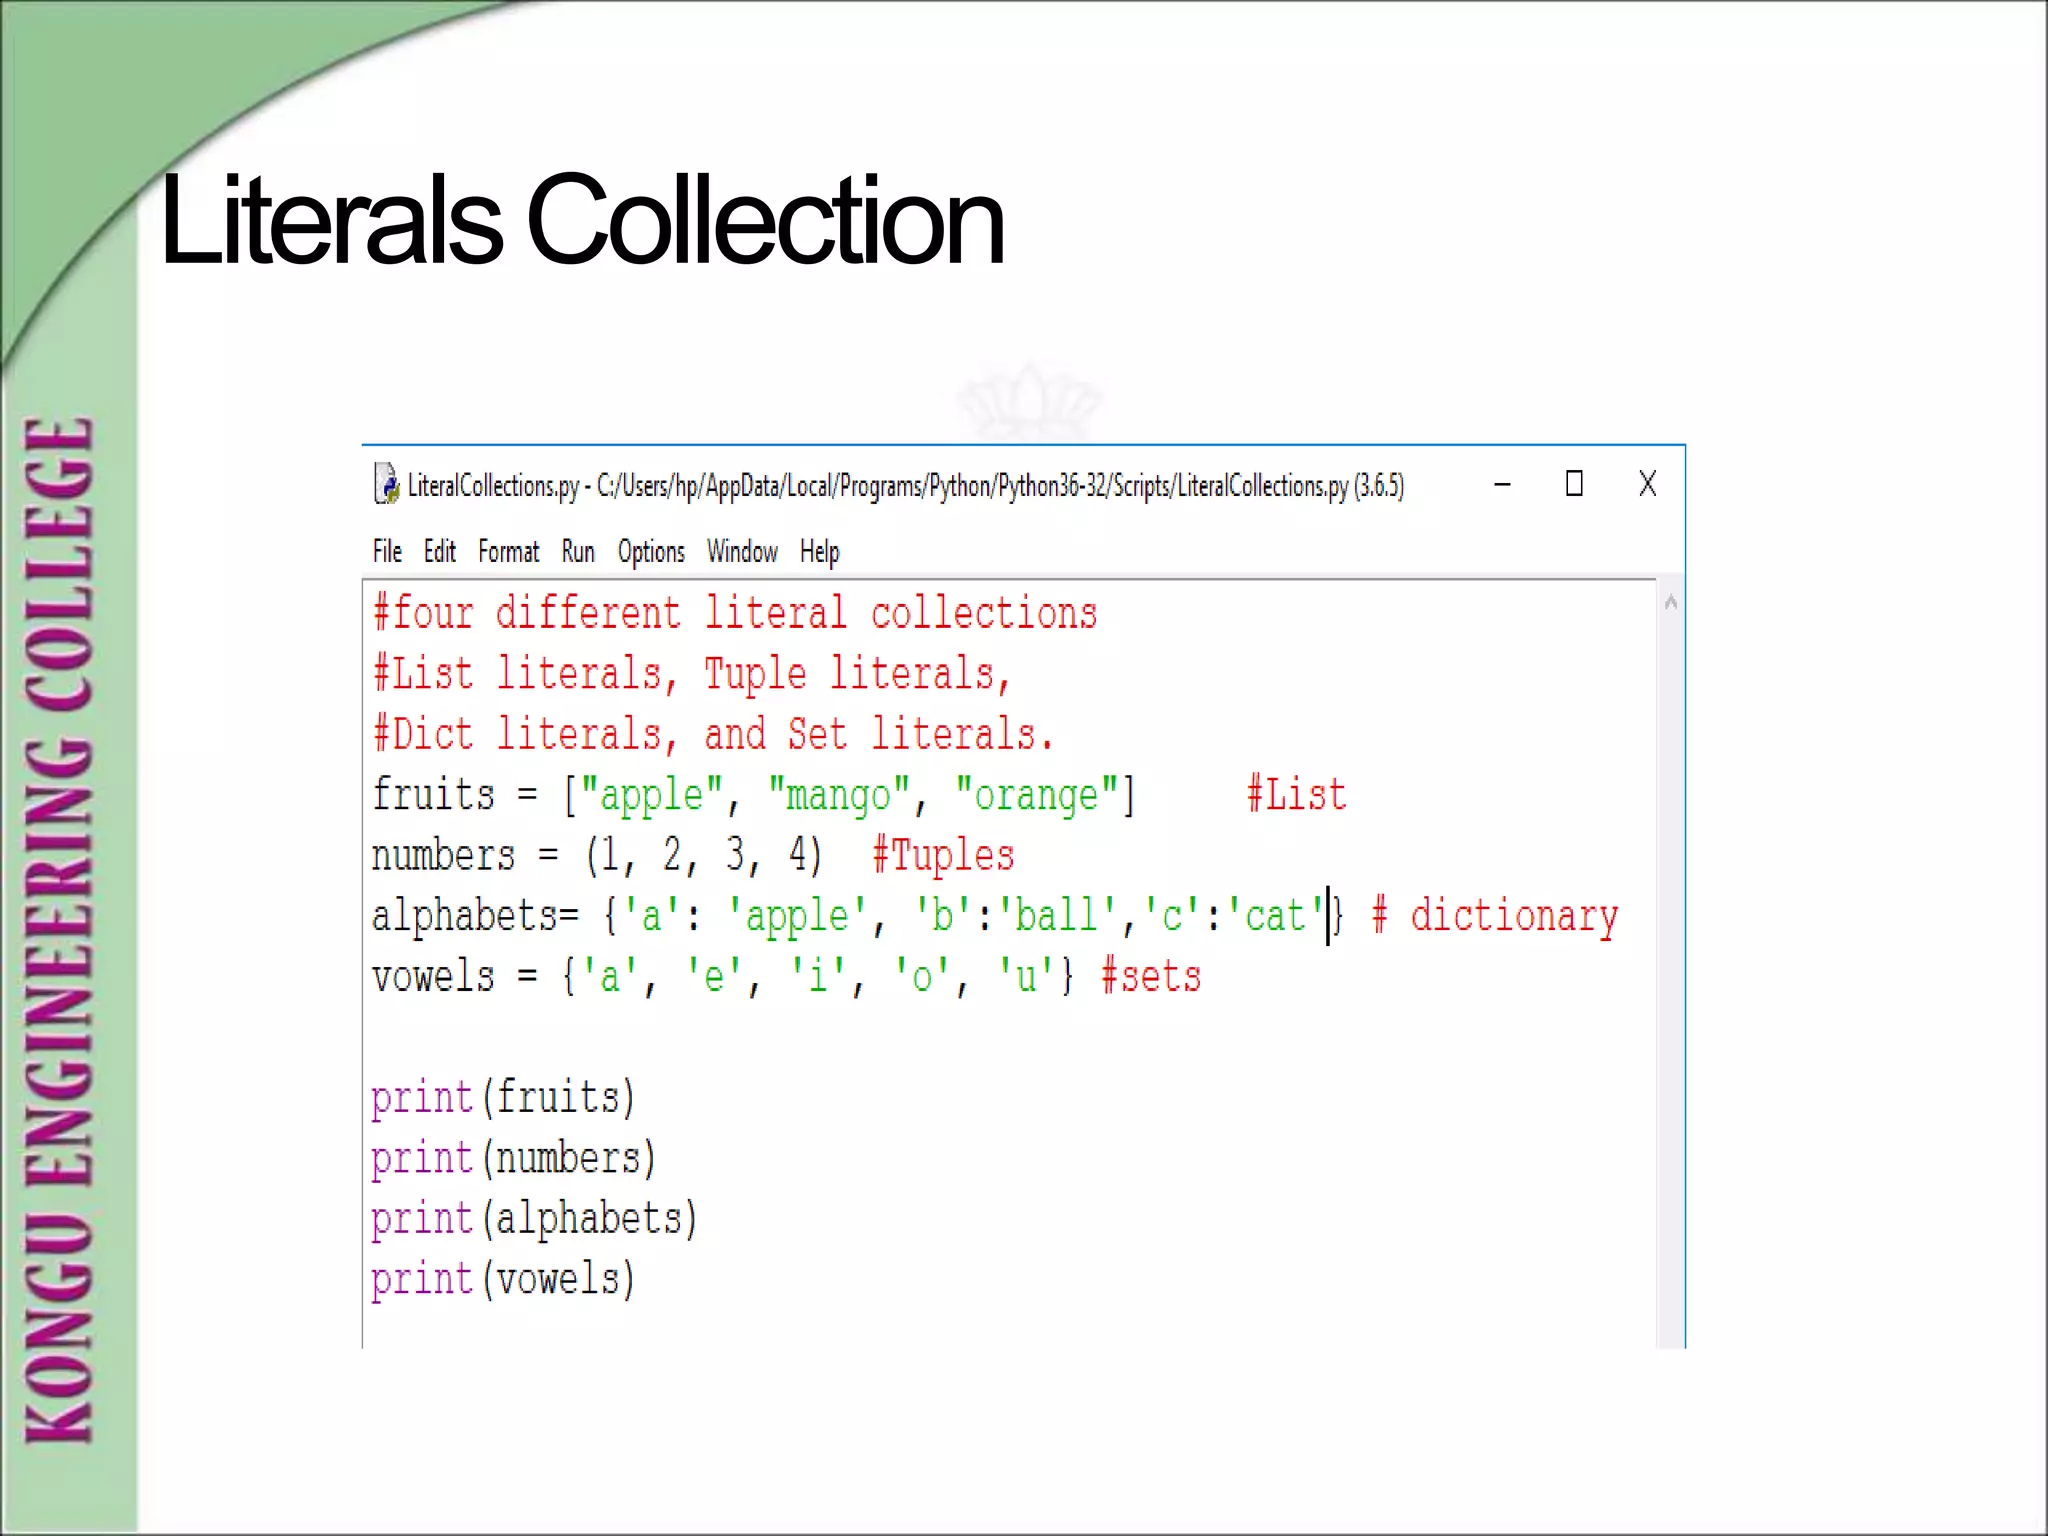Close the LiteralCollections.py window
The image size is (2048, 1536).
pos(1647,484)
